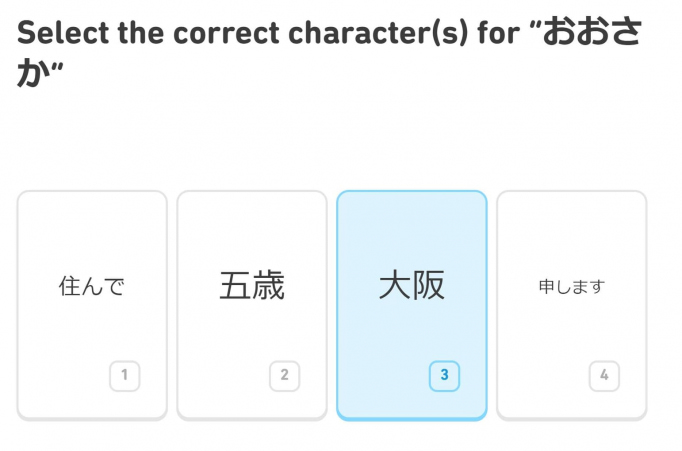Click the 五歳 kanji text
This screenshot has width=682, height=451.
click(x=252, y=286)
